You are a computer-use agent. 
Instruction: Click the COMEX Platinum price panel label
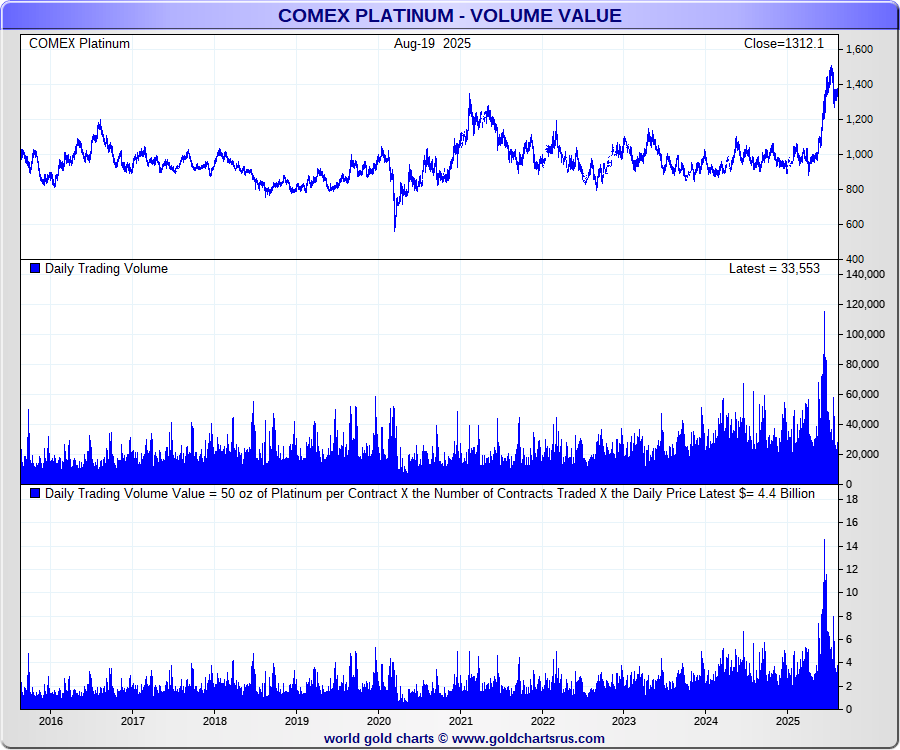(79, 44)
